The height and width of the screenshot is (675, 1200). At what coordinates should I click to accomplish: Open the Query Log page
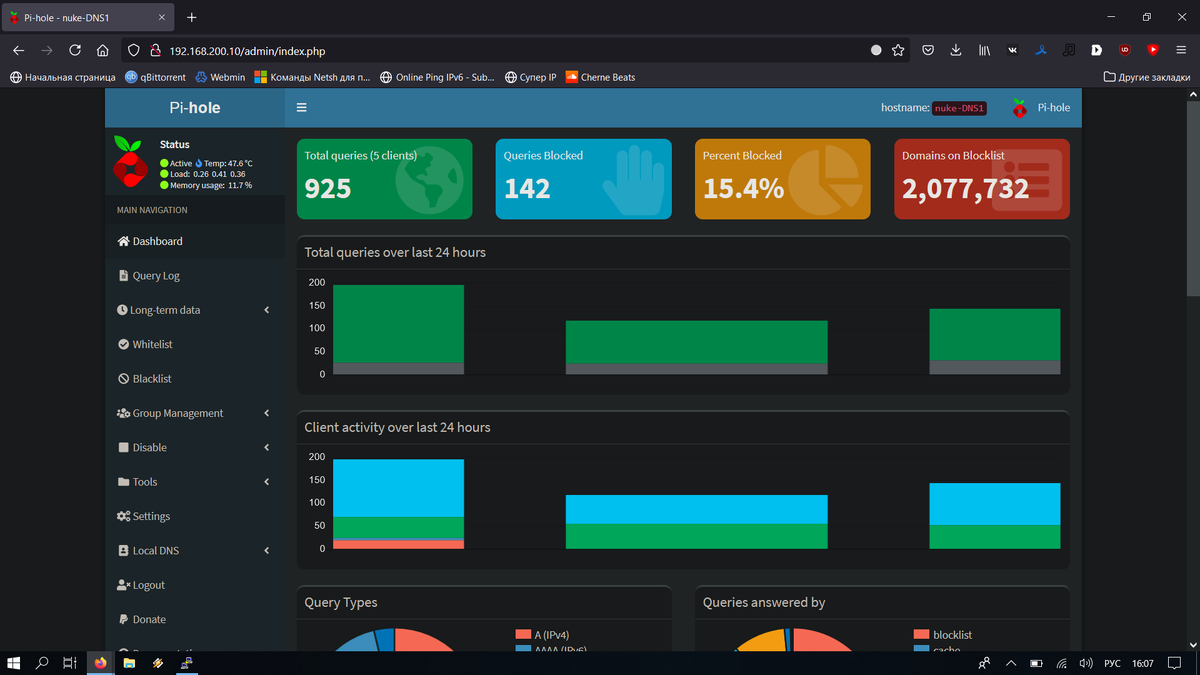click(195, 275)
